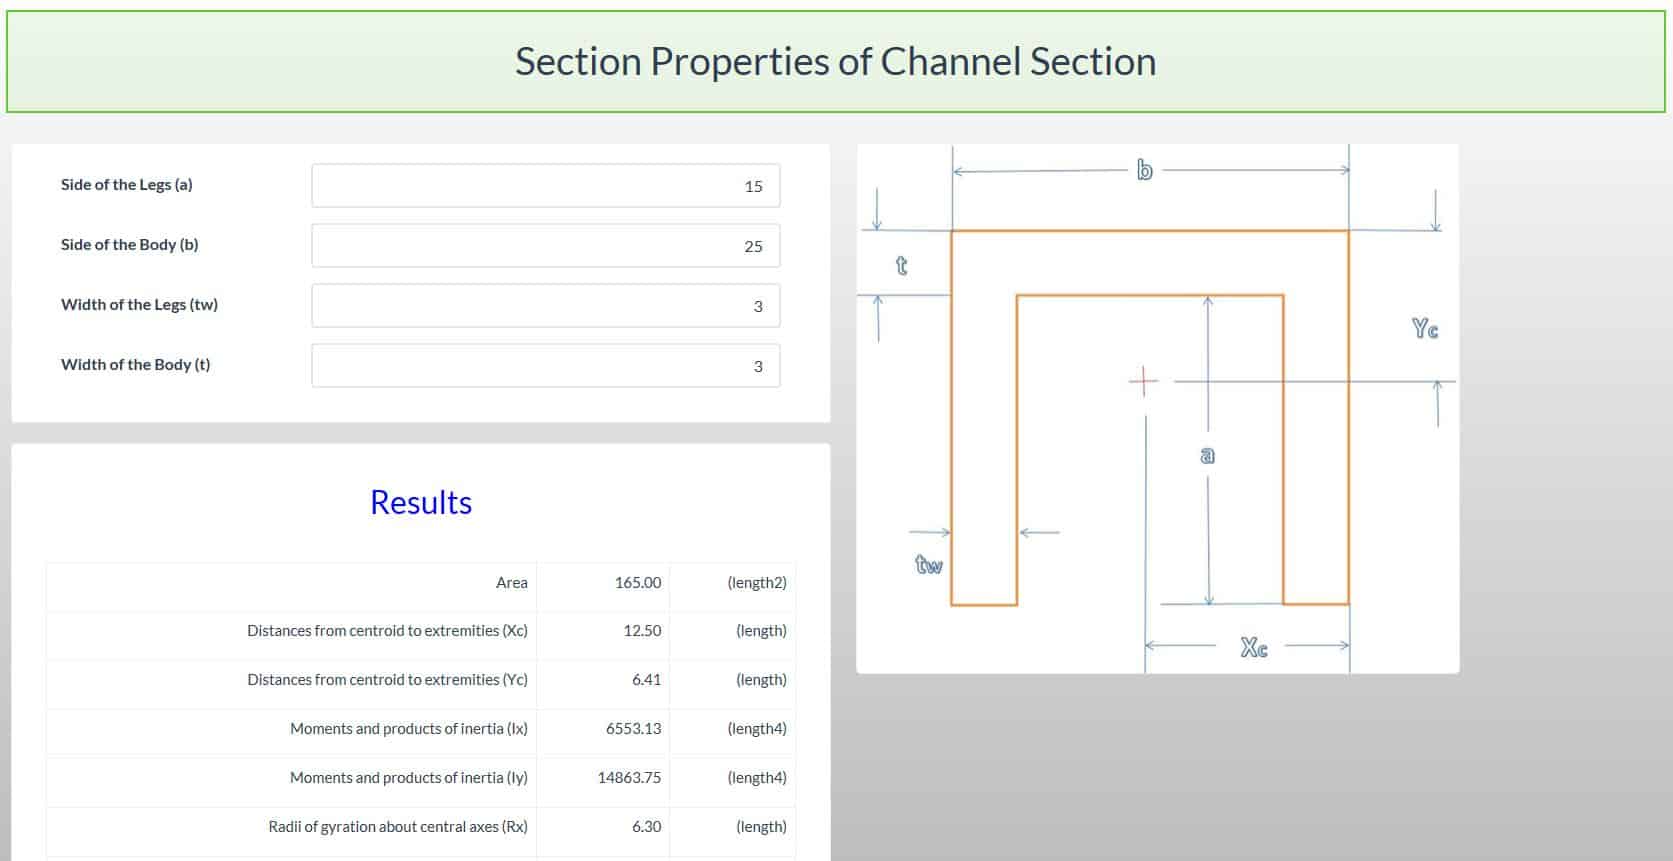Click the Distances from centroid to extremities (Xc) label

387,631
